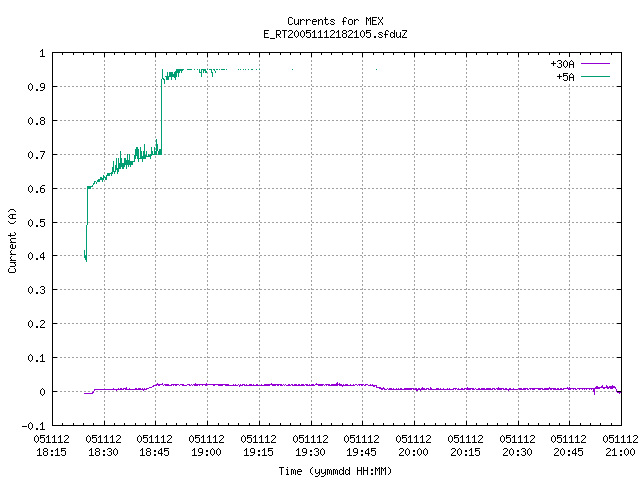Click the x-axis label 'Time (yymmdd HH:MM)'
This screenshot has width=640, height=480.
point(335,471)
